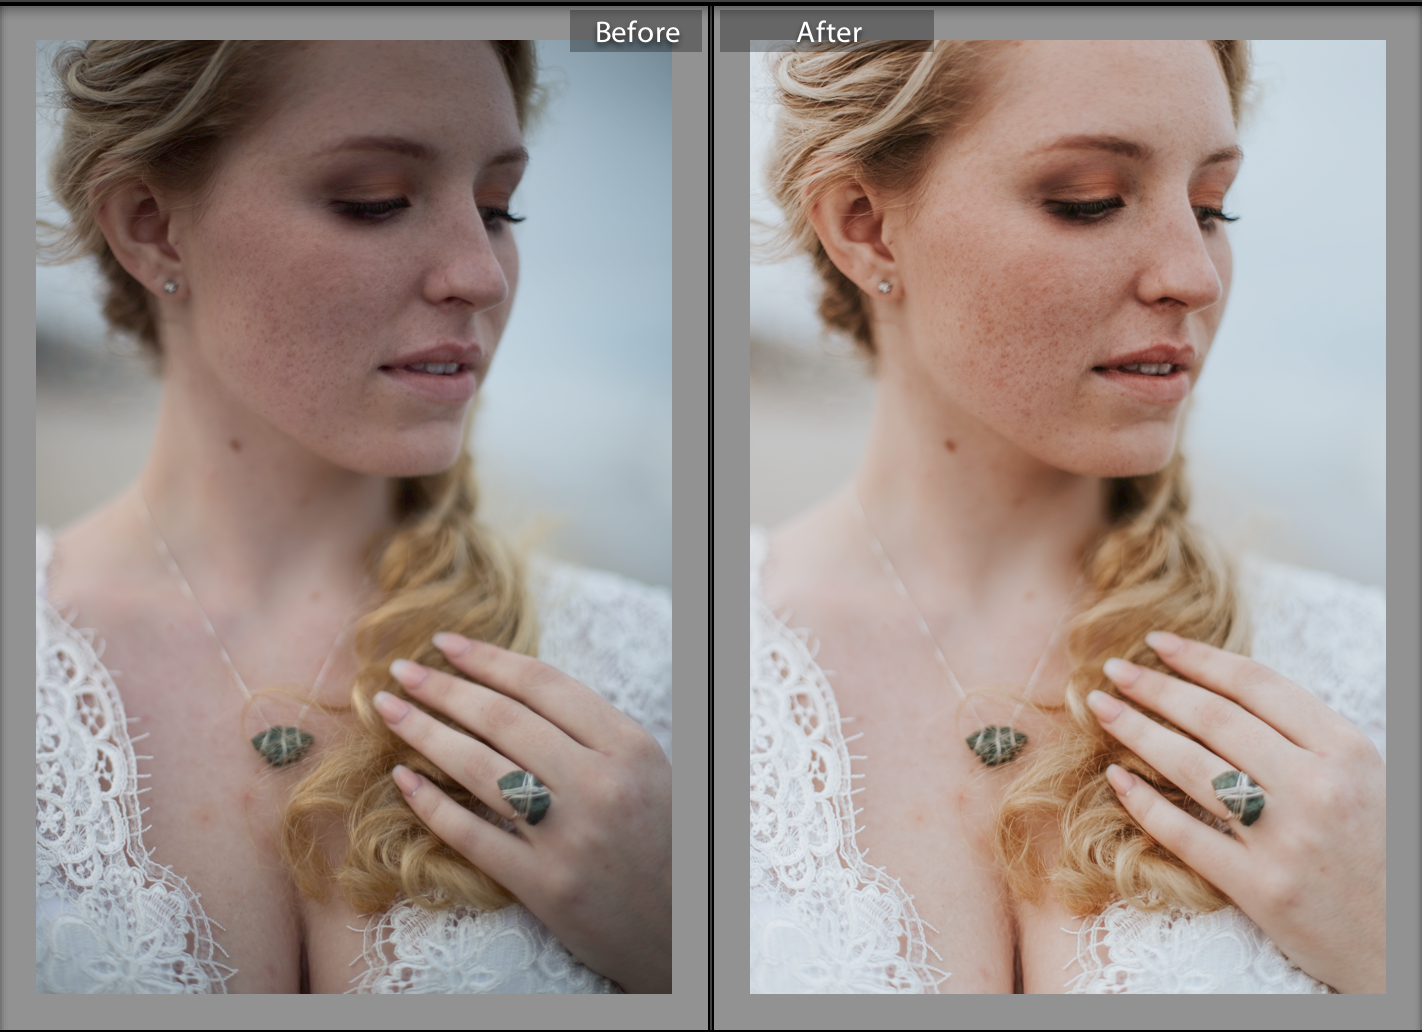Viewport: 1422px width, 1032px height.
Task: Click the Before label tab
Action: point(636,32)
